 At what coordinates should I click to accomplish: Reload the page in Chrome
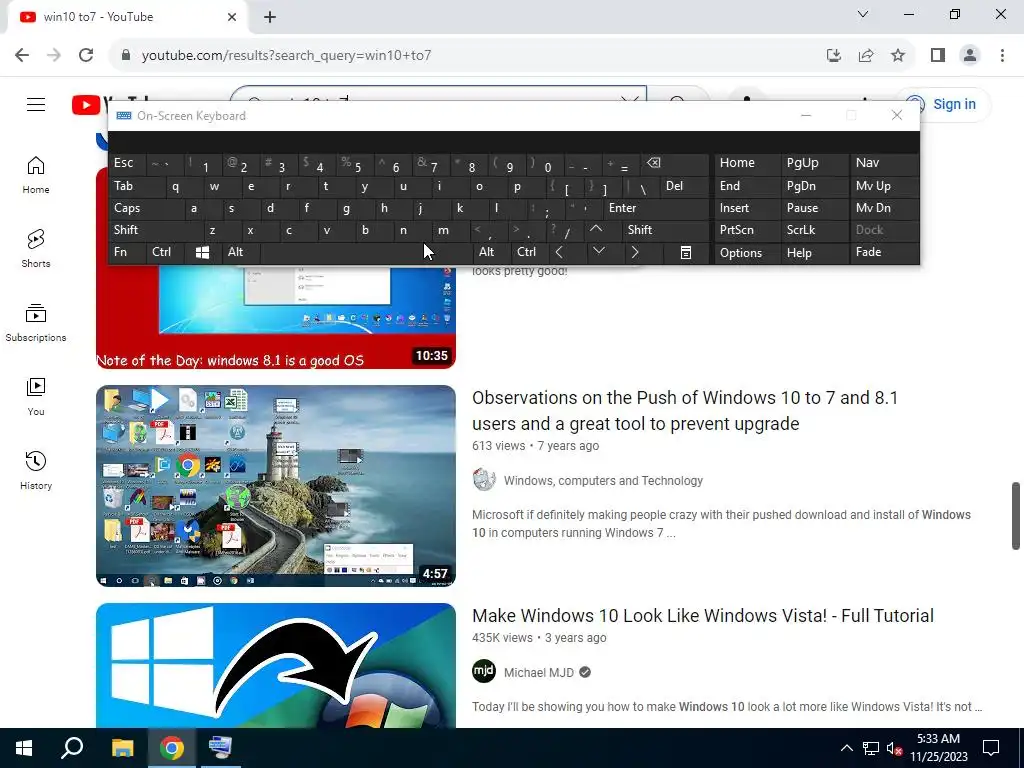(x=86, y=55)
